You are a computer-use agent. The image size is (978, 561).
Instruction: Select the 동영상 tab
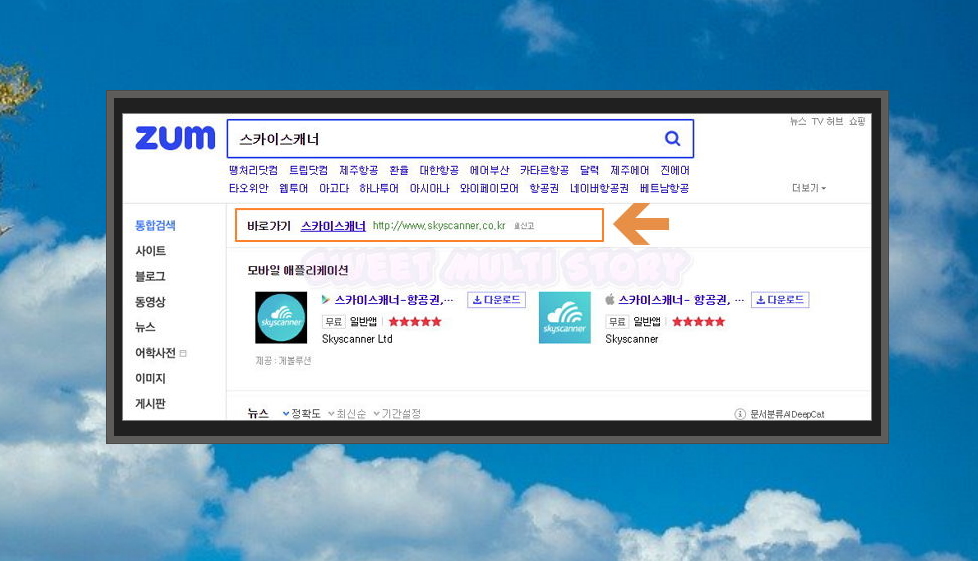(150, 302)
